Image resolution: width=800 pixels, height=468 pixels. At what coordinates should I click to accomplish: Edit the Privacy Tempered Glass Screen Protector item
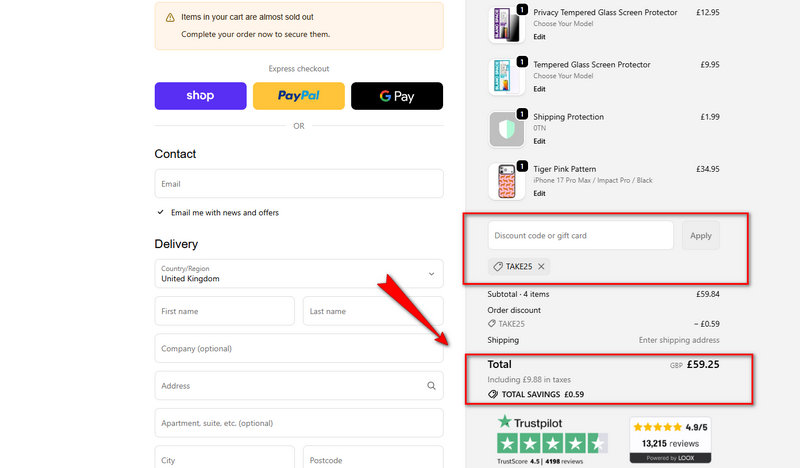coord(539,37)
